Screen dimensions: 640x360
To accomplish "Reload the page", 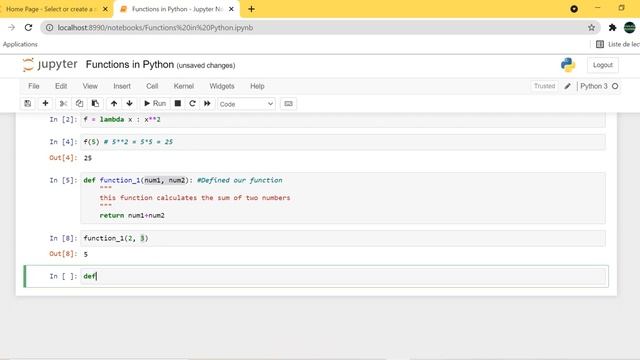I will click(x=28, y=27).
